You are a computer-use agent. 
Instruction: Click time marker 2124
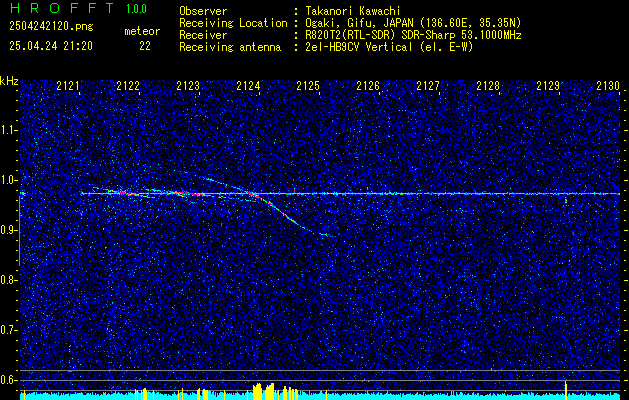pos(248,86)
